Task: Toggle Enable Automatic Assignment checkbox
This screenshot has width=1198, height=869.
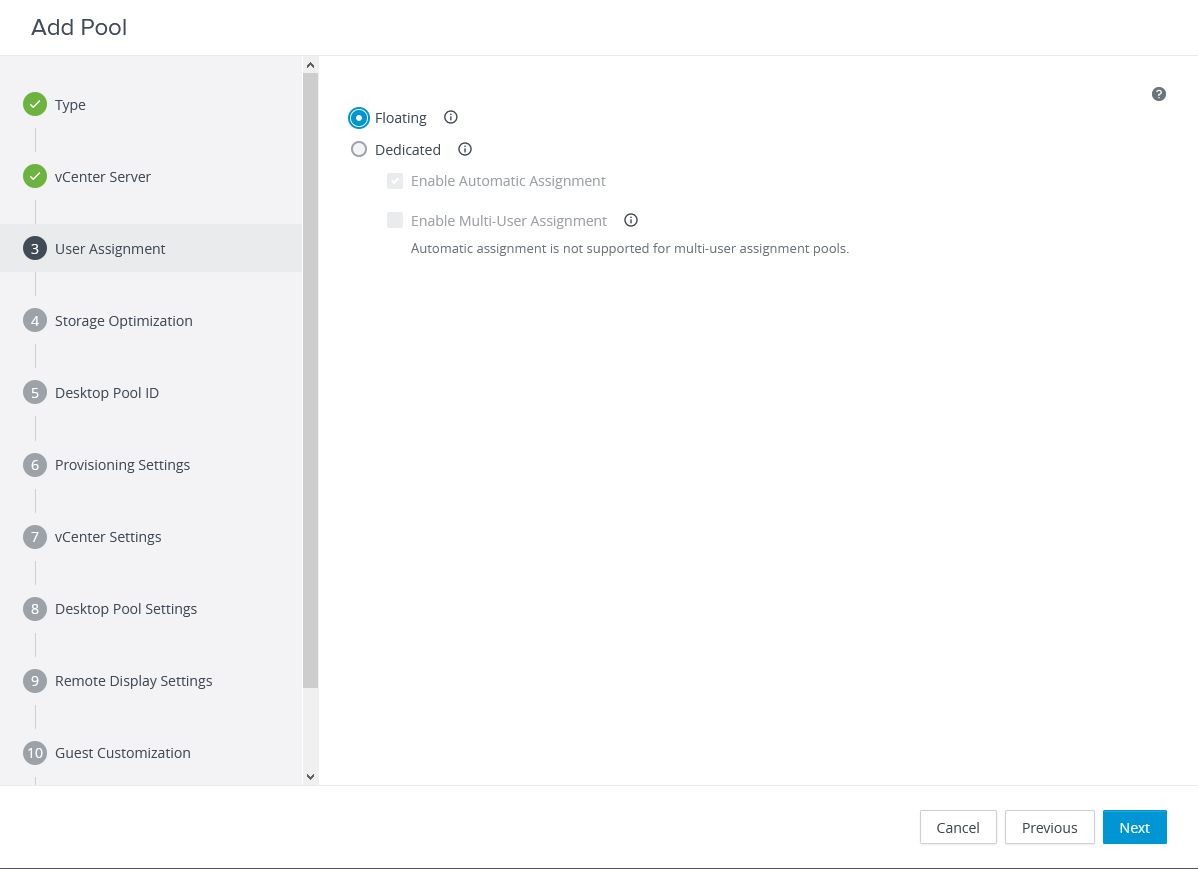Action: click(x=395, y=180)
